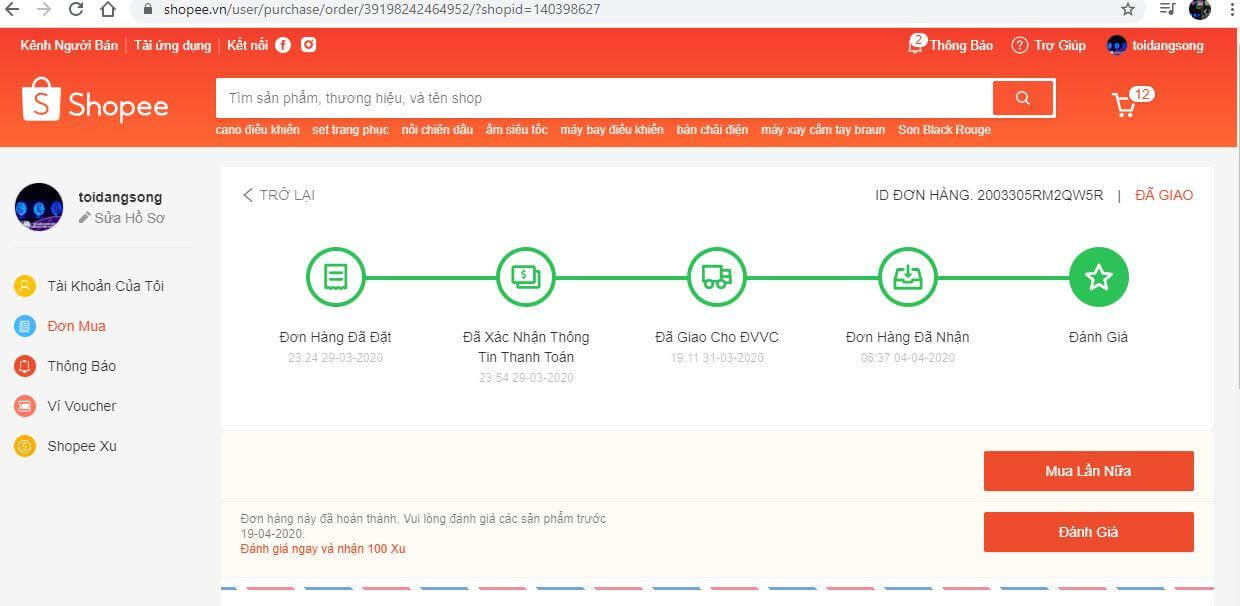Click the timestamp 23:24 29-03-2020
The height and width of the screenshot is (606, 1240).
click(x=335, y=357)
